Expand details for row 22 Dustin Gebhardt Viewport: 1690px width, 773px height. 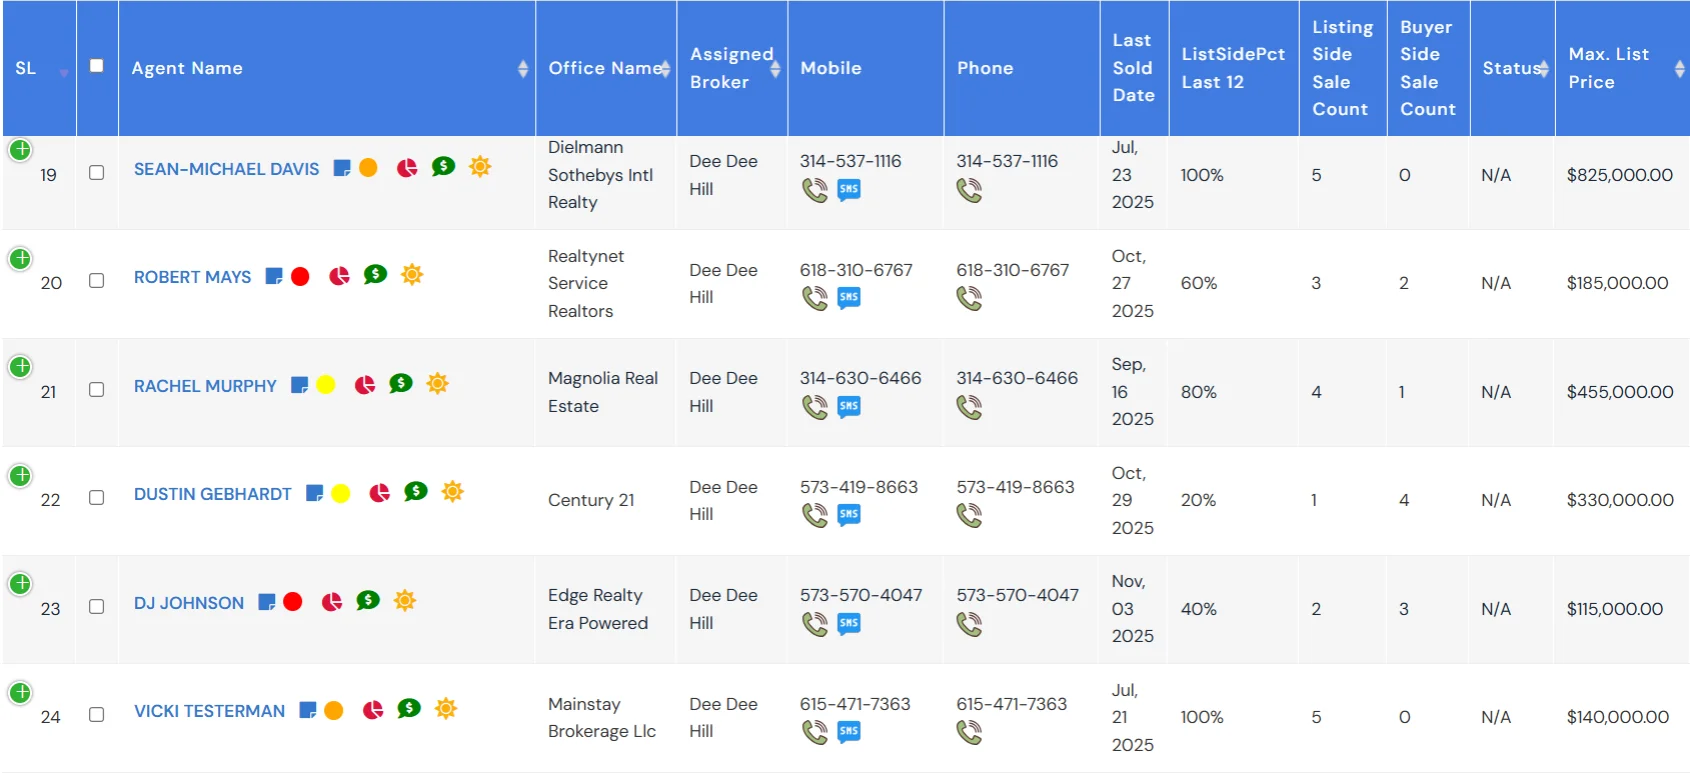[x=20, y=476]
